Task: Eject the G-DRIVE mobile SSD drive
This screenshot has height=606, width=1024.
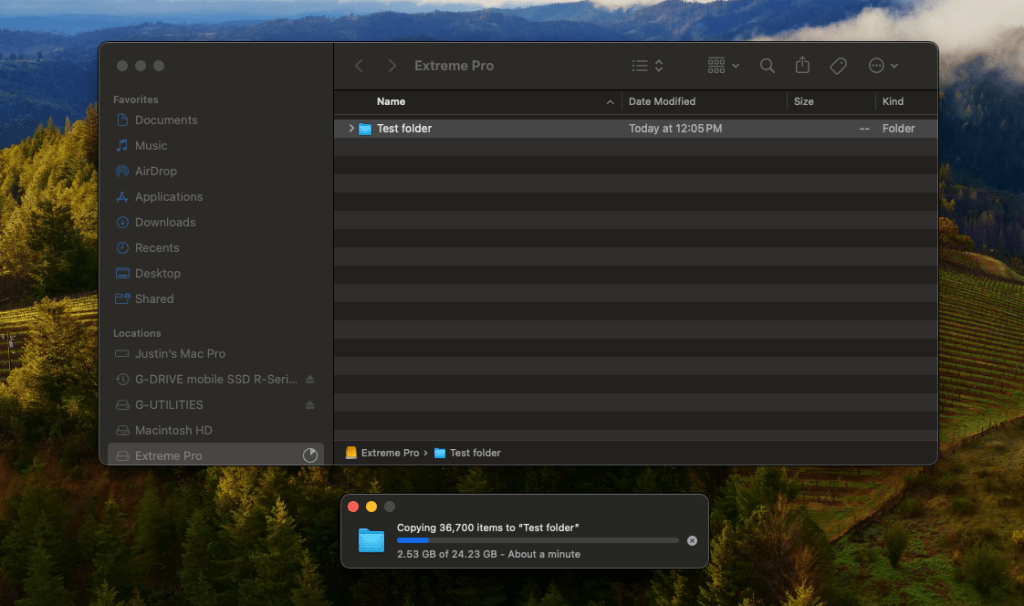Action: tap(310, 379)
